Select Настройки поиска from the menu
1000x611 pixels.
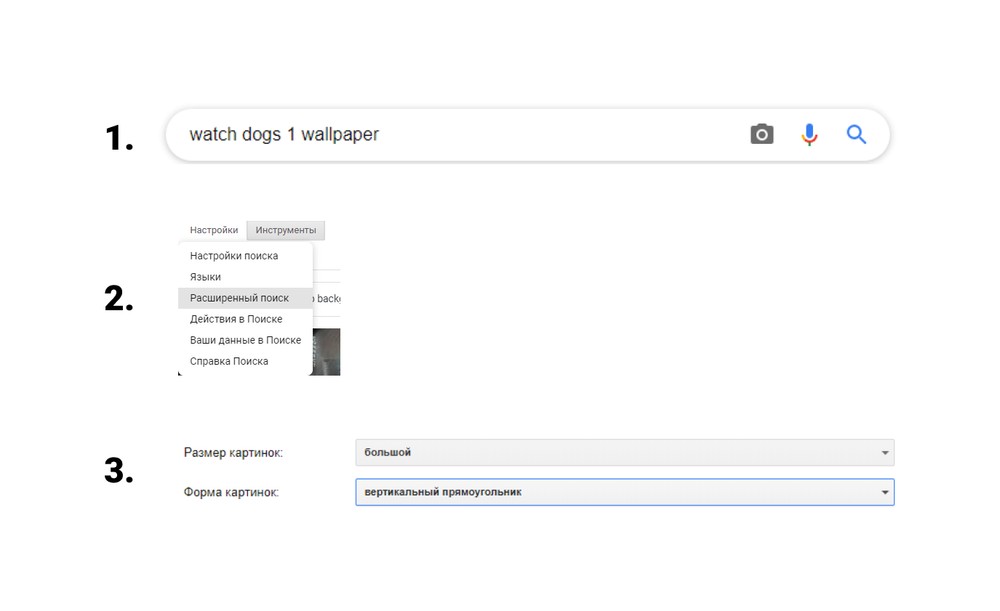[234, 256]
